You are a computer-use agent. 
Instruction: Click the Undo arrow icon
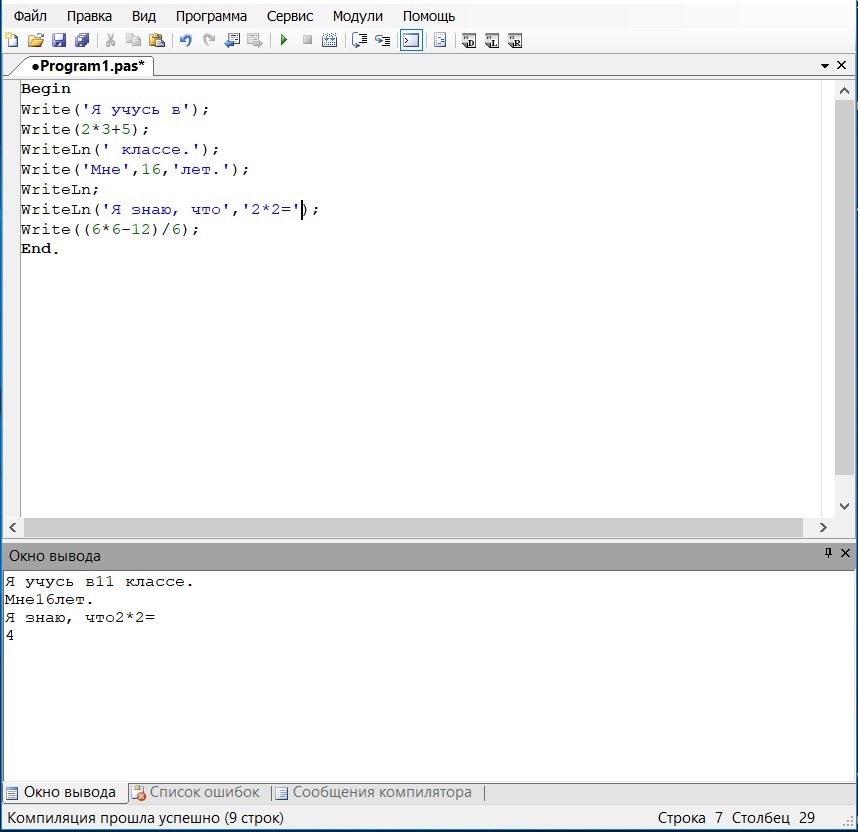tap(185, 41)
